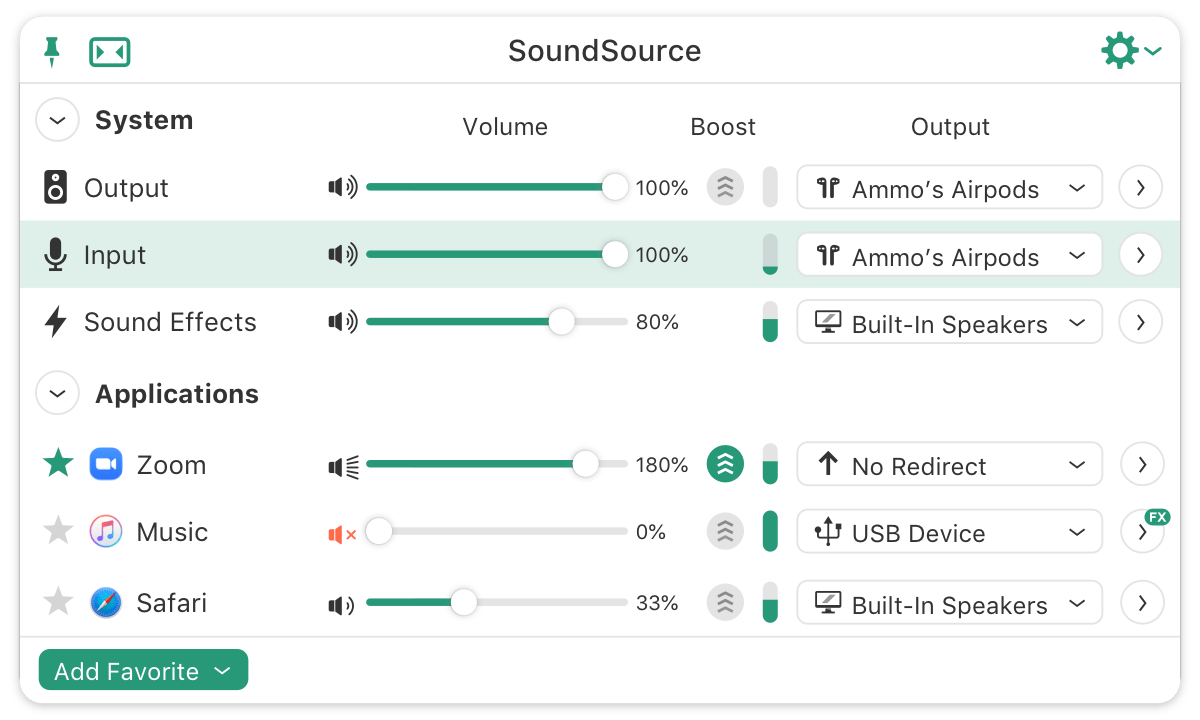The width and height of the screenshot is (1200, 720).
Task: Expand the Input row details arrow
Action: [x=1141, y=255]
